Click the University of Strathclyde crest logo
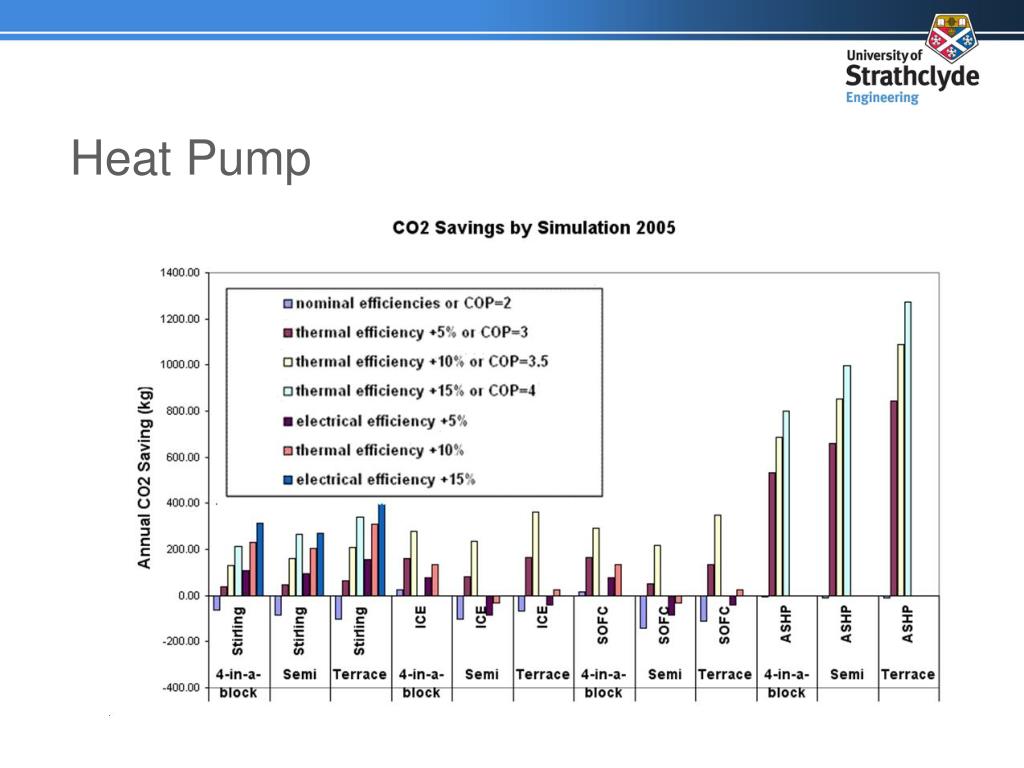Image resolution: width=1024 pixels, height=768 pixels. click(951, 38)
